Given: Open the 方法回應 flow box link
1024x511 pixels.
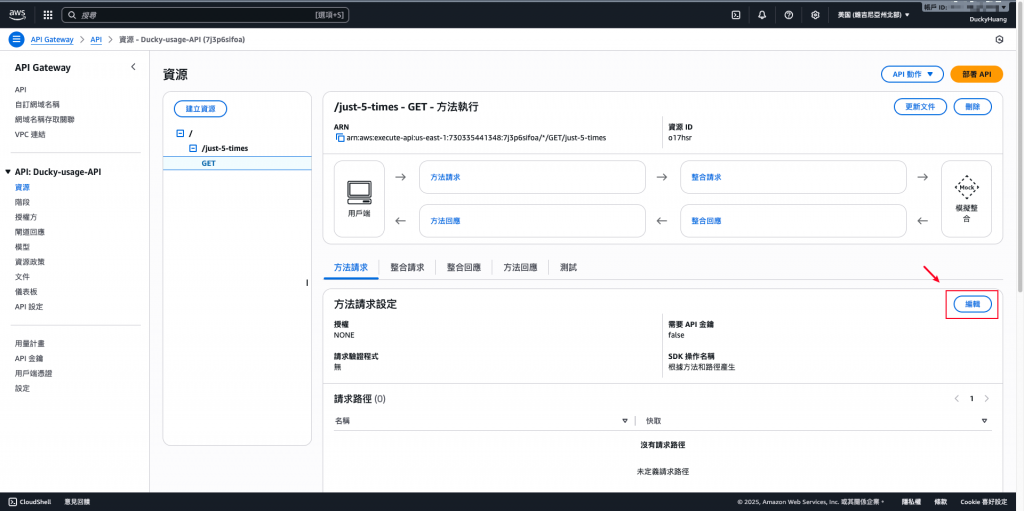Looking at the screenshot, I should [445, 221].
